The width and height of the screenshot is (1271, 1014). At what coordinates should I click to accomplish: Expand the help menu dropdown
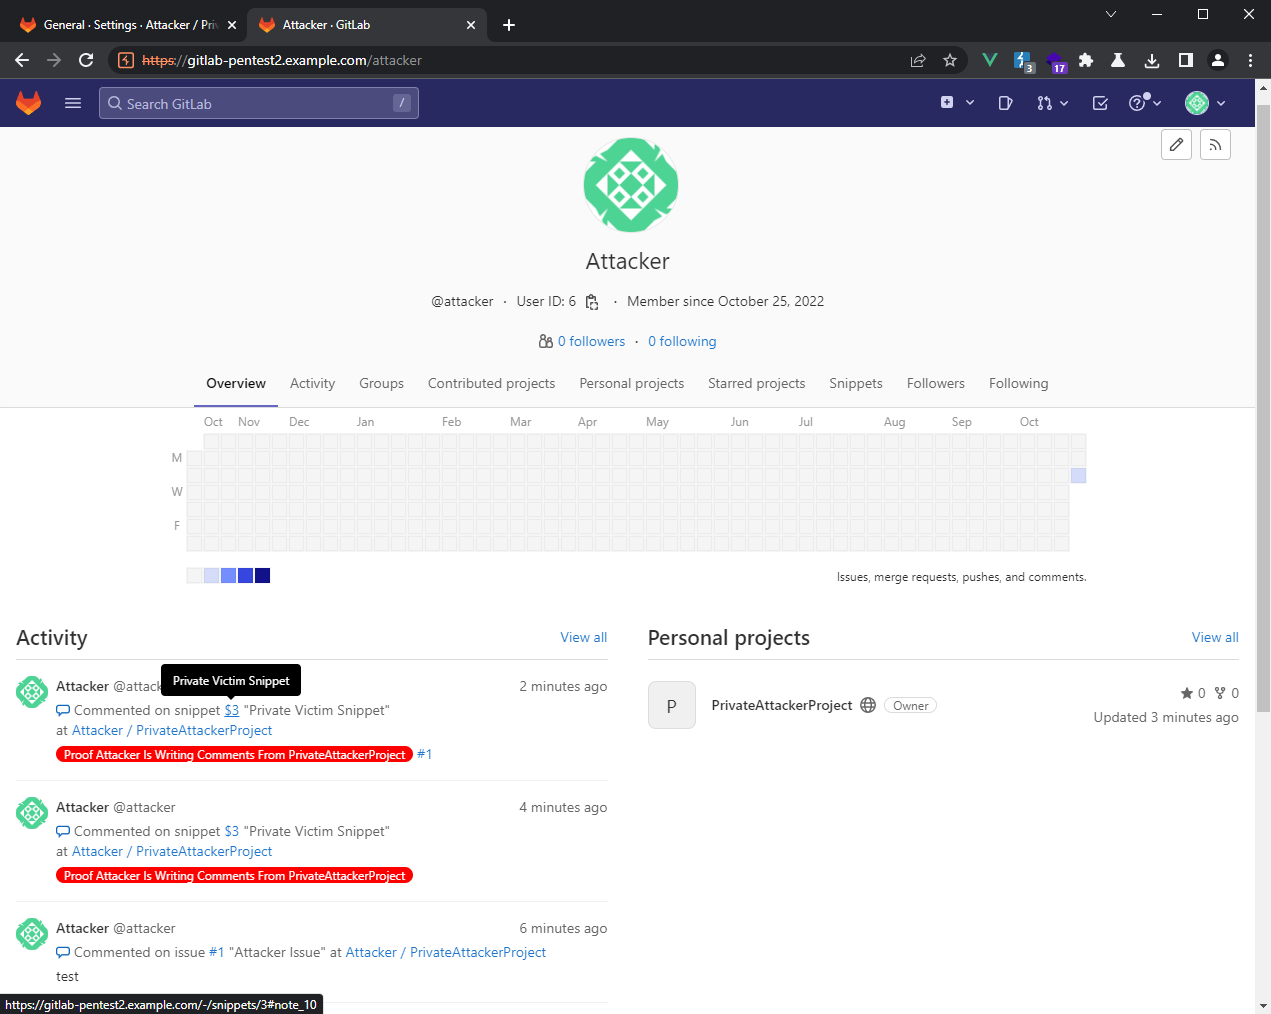pos(1145,103)
